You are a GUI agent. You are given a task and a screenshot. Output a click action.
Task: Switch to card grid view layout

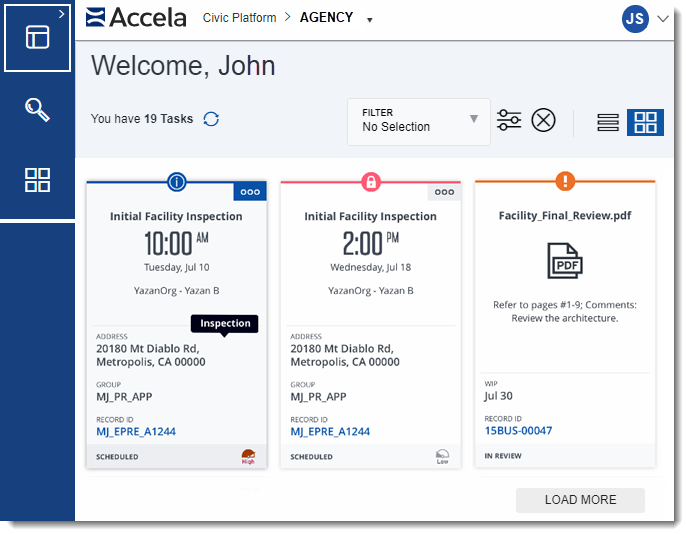tap(645, 122)
